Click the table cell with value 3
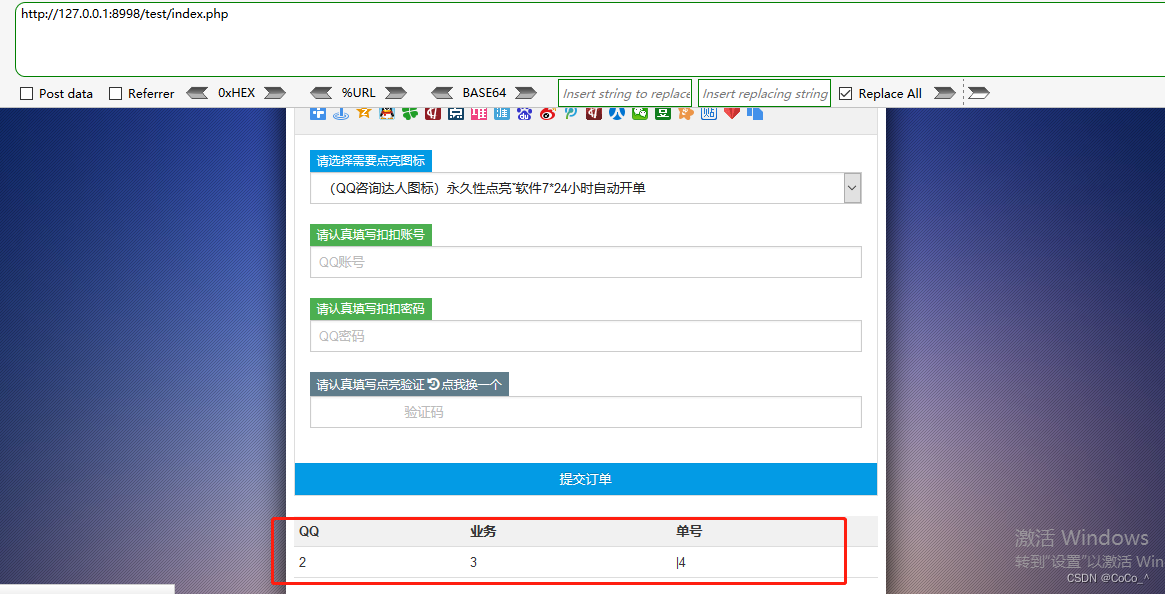This screenshot has width=1165, height=594. click(473, 562)
